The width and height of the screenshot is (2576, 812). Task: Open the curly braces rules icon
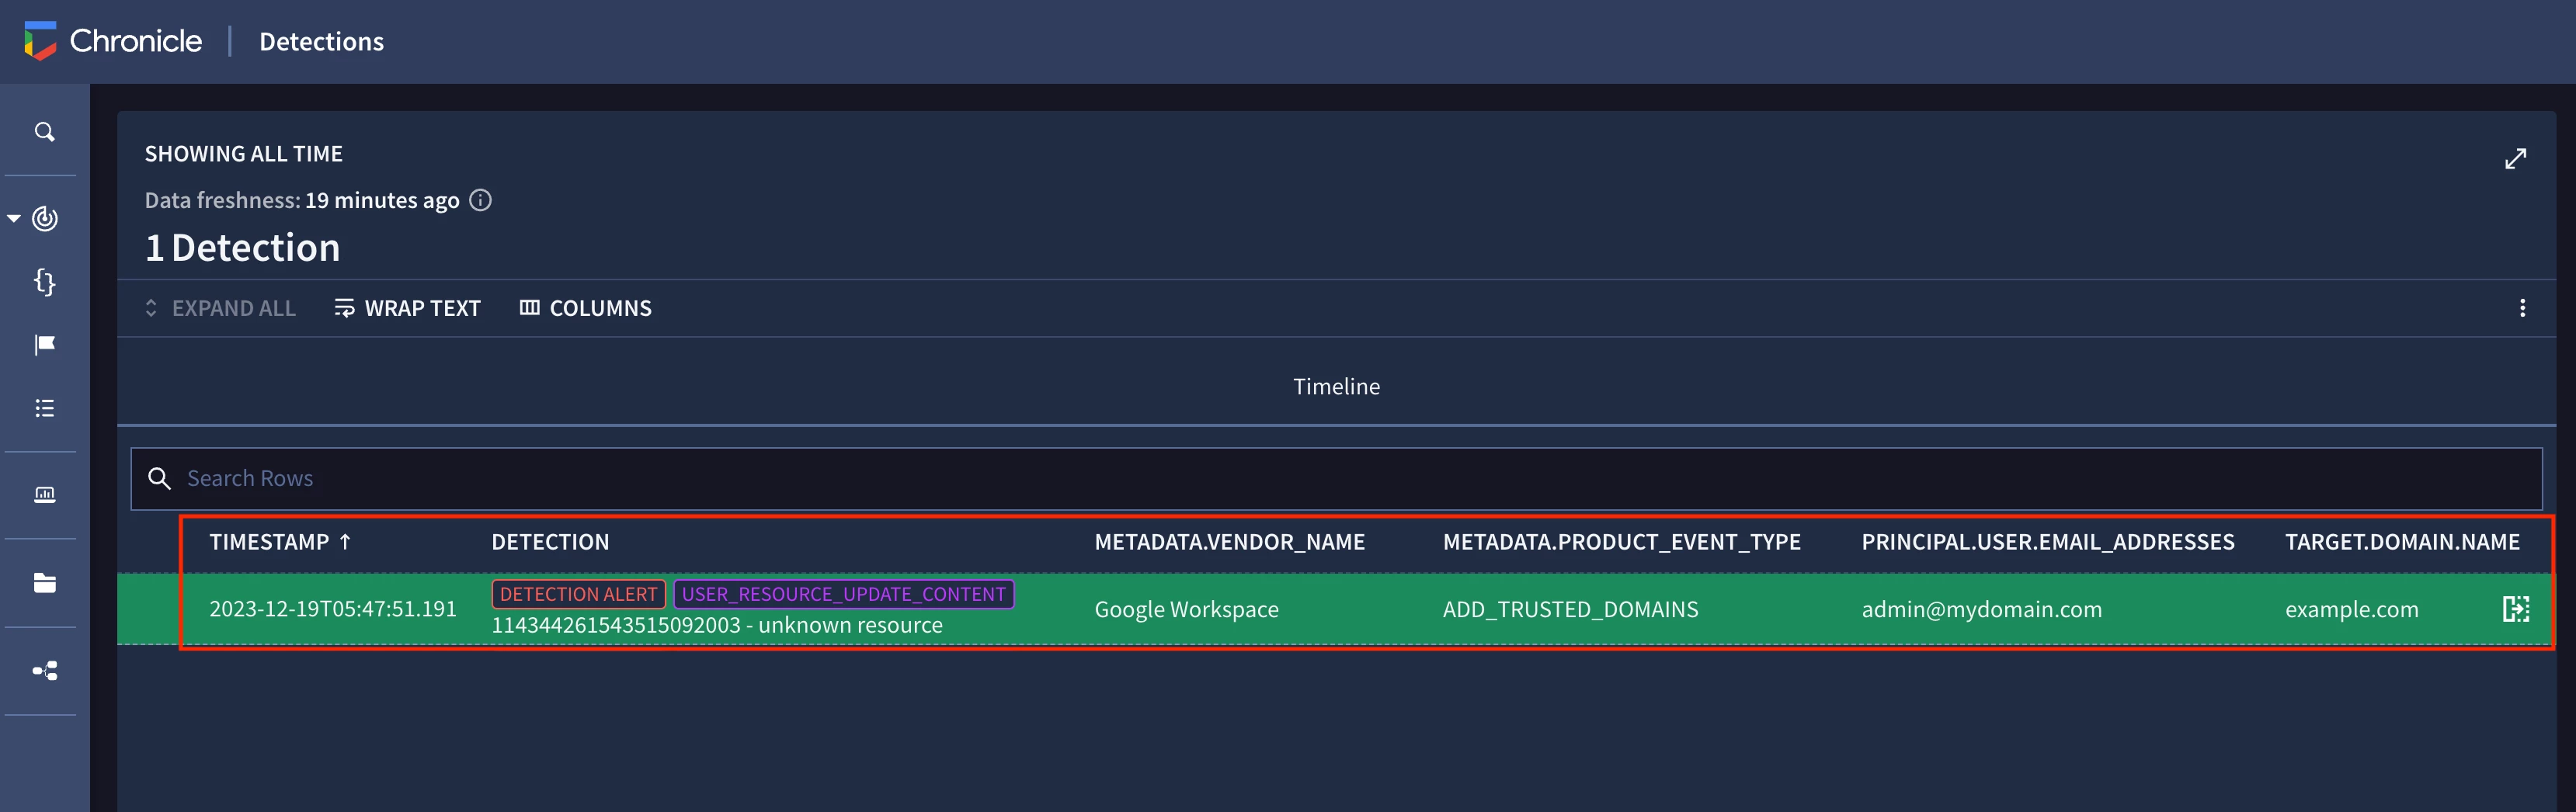pos(45,282)
